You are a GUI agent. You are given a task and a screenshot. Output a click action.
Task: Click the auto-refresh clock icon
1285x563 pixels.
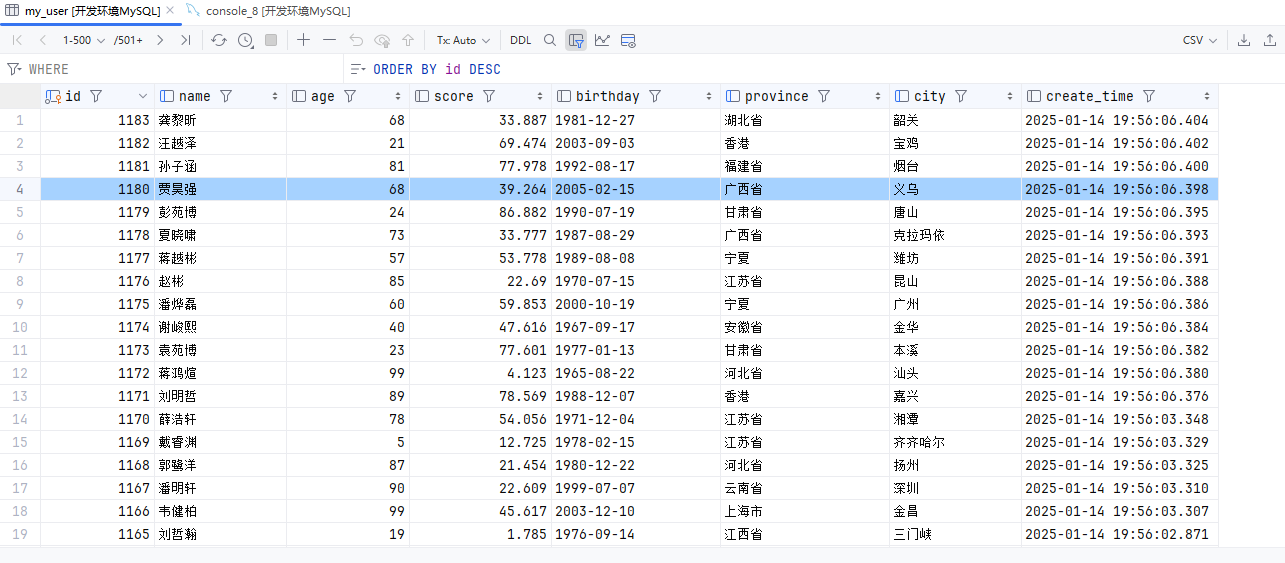pyautogui.click(x=245, y=40)
